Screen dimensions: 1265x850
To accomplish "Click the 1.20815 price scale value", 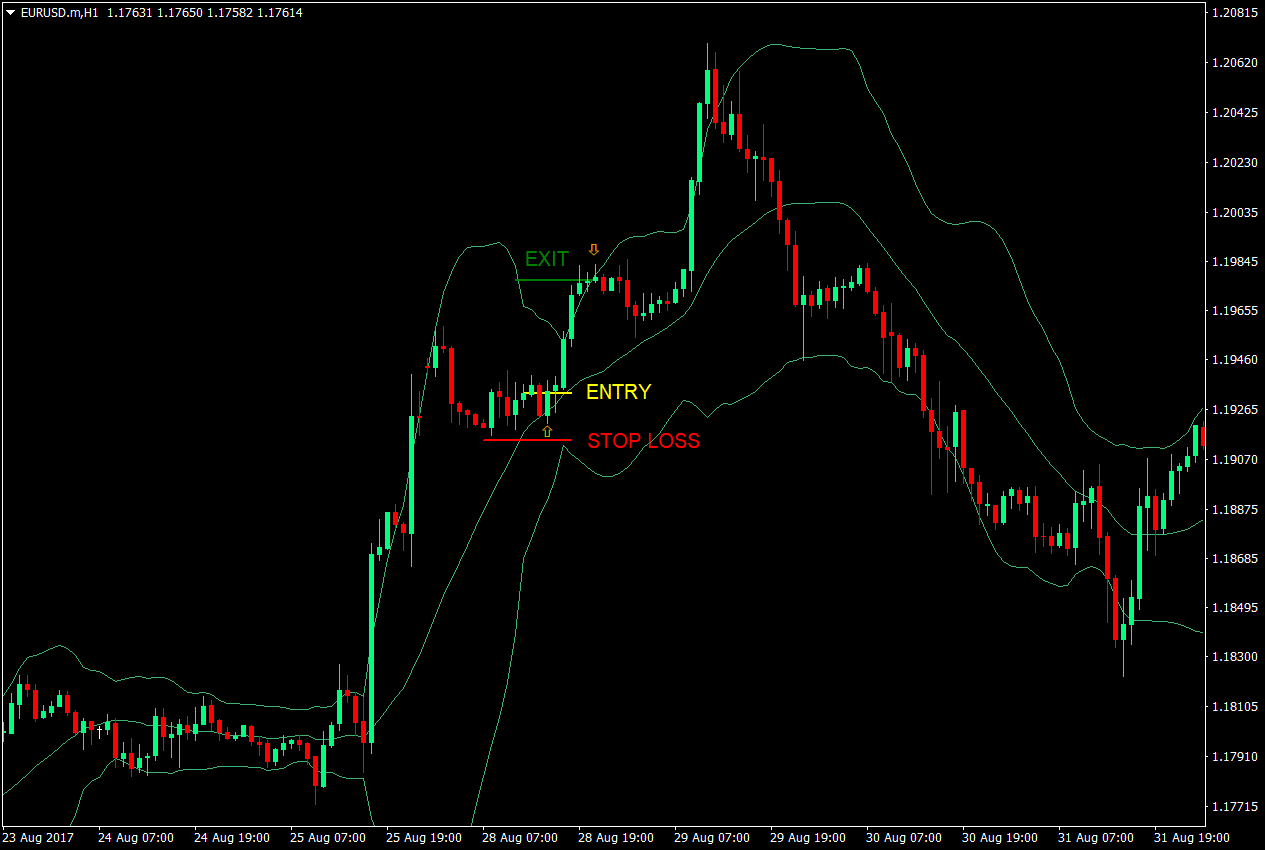I will (x=1237, y=12).
